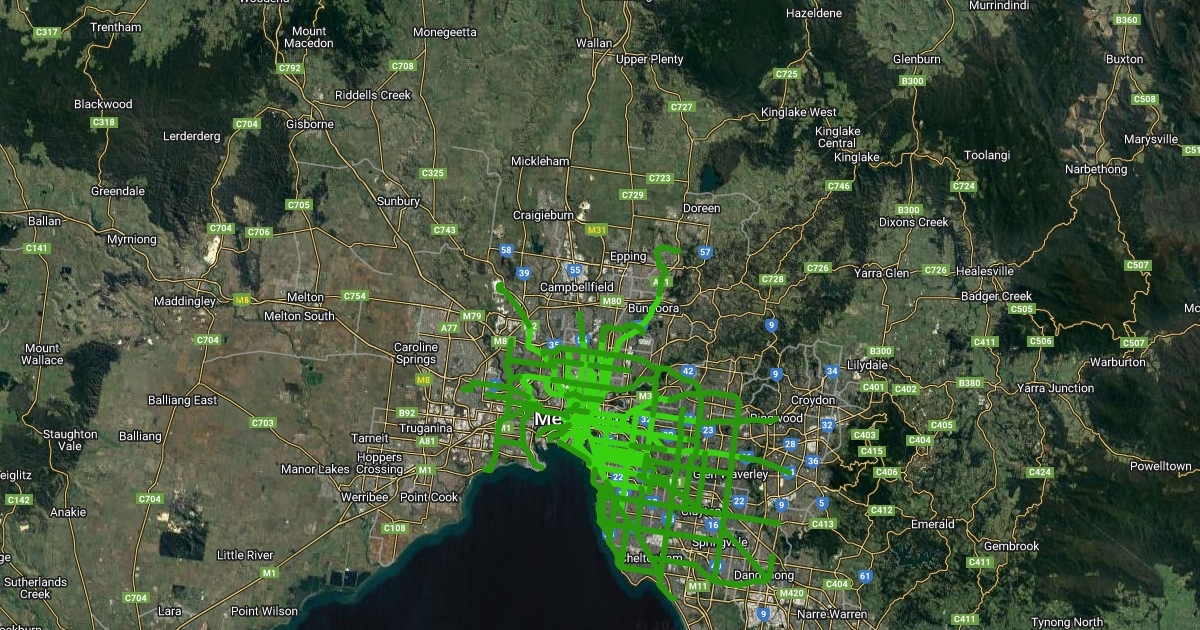1200x630 pixels.
Task: Click the blue route 34 shield
Action: tap(832, 372)
